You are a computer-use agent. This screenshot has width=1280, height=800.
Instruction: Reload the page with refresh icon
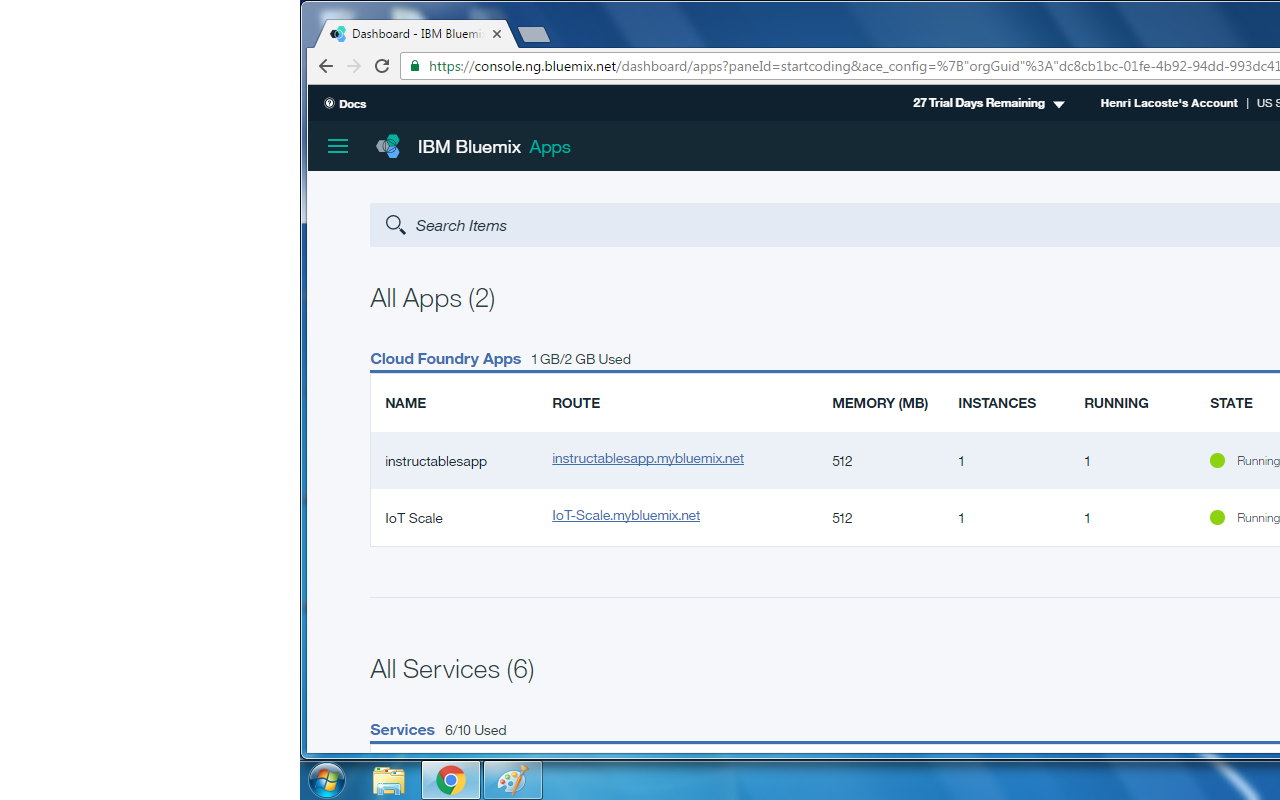(382, 66)
